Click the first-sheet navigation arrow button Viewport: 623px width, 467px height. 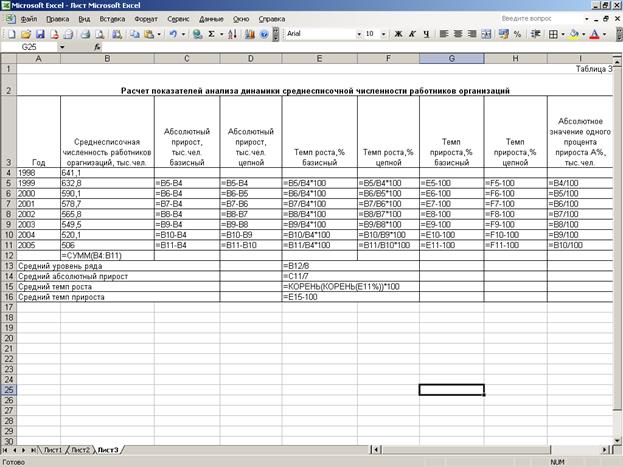point(5,450)
